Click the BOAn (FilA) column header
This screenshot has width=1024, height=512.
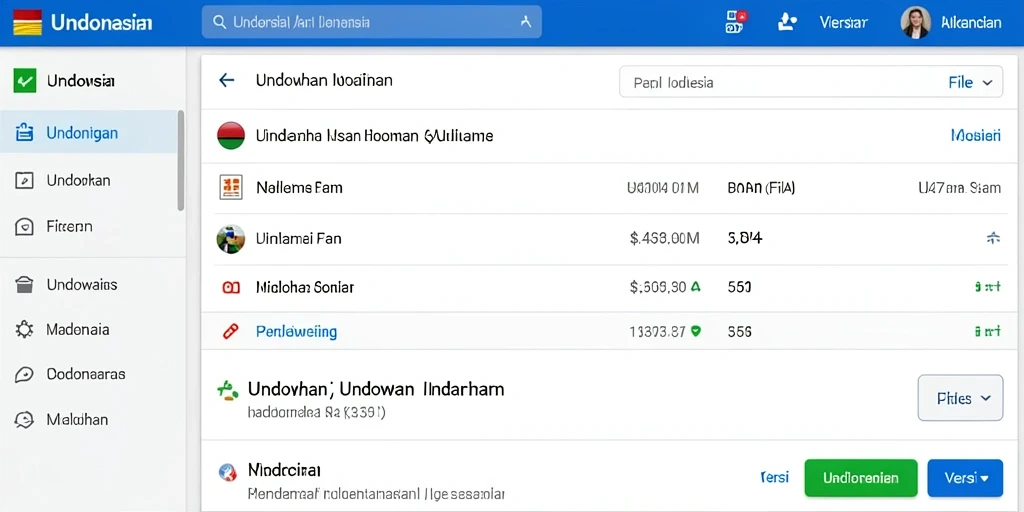coord(761,188)
